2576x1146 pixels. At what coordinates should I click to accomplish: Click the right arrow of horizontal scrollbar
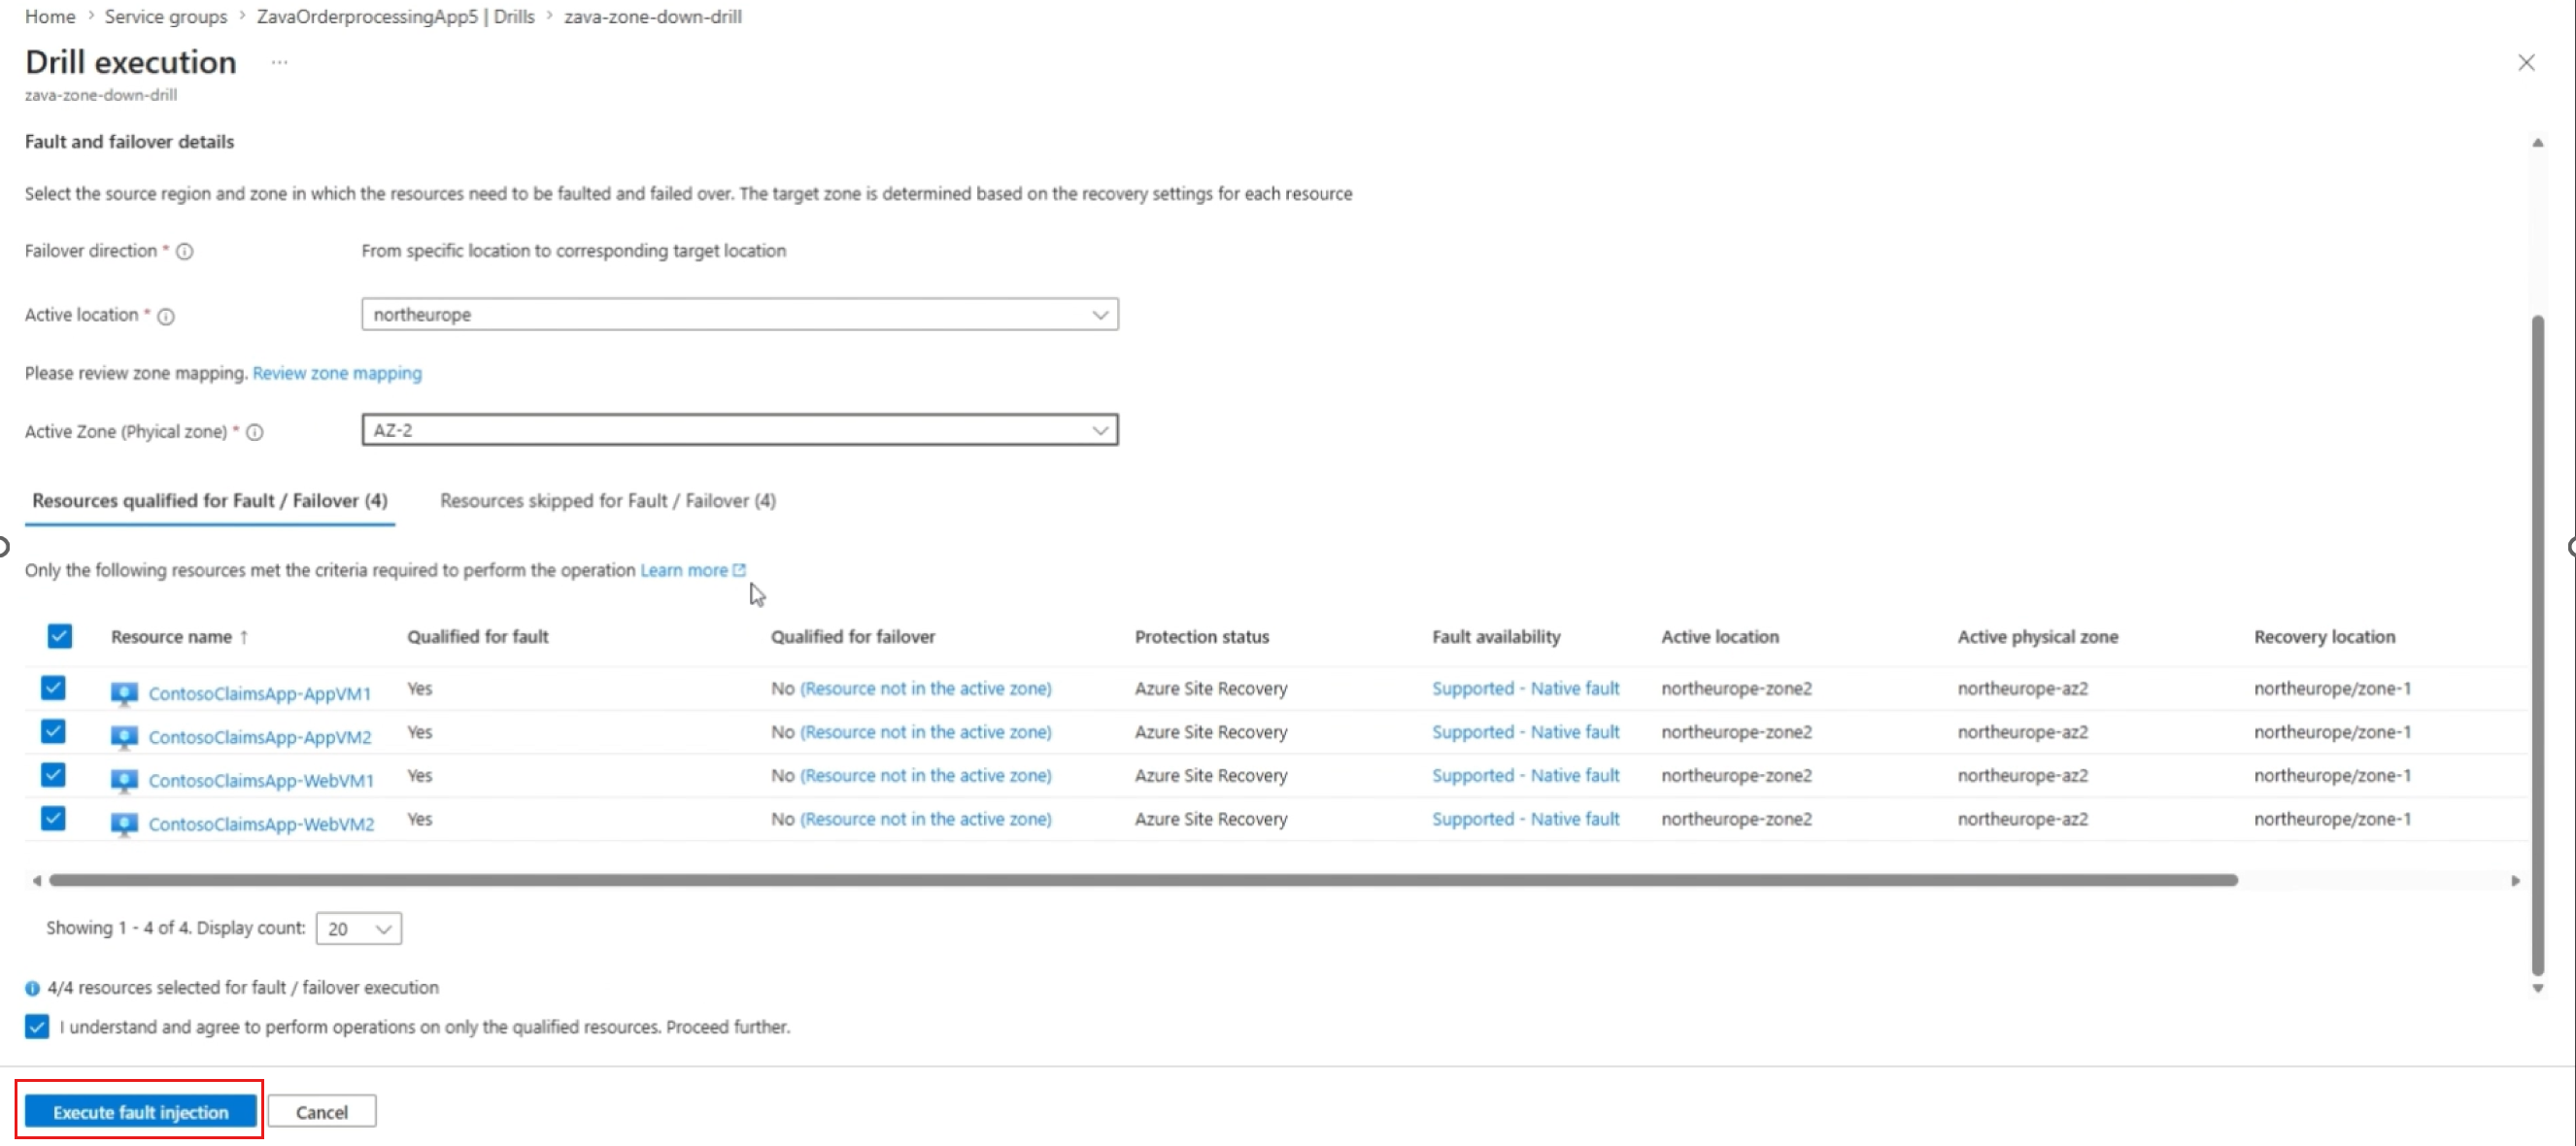(x=2515, y=881)
